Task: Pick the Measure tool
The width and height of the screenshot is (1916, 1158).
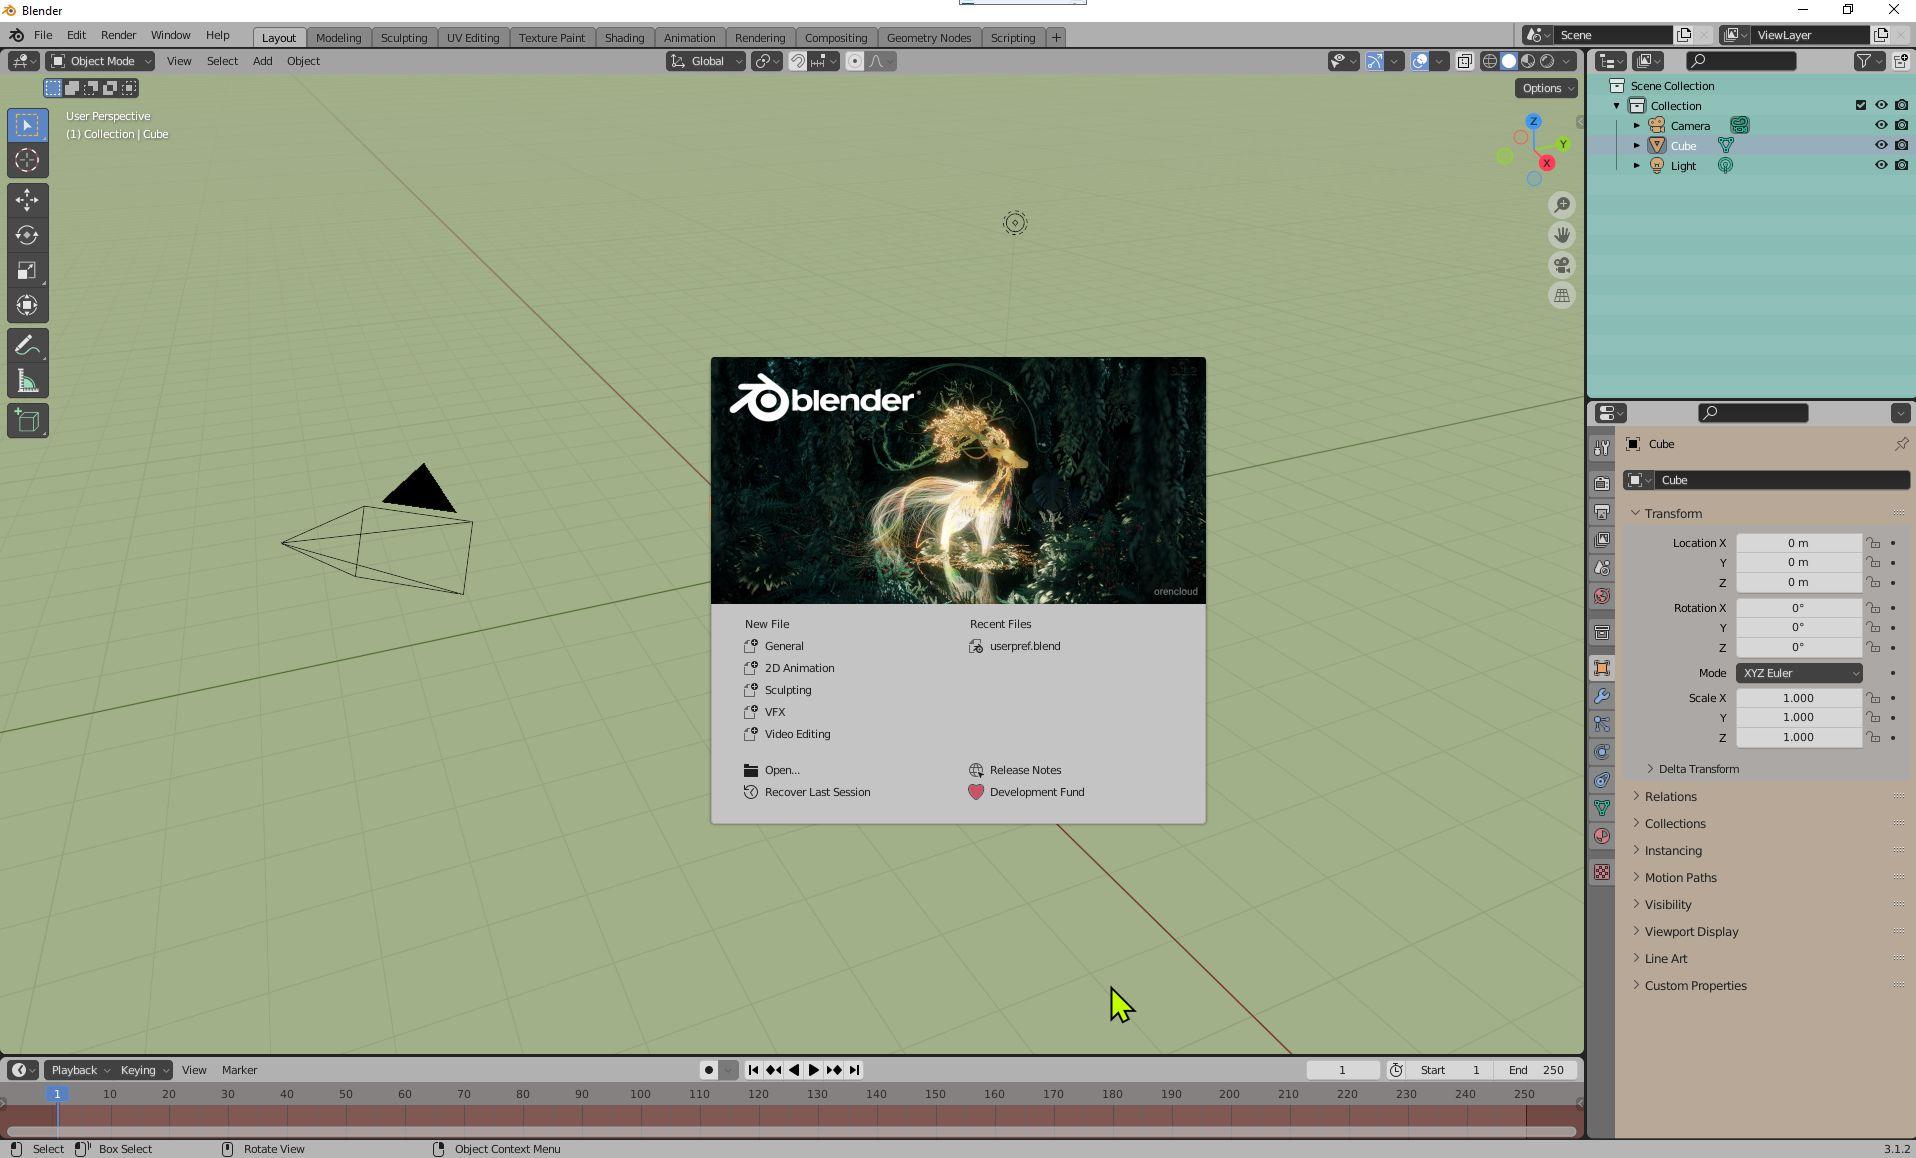Action: point(27,381)
